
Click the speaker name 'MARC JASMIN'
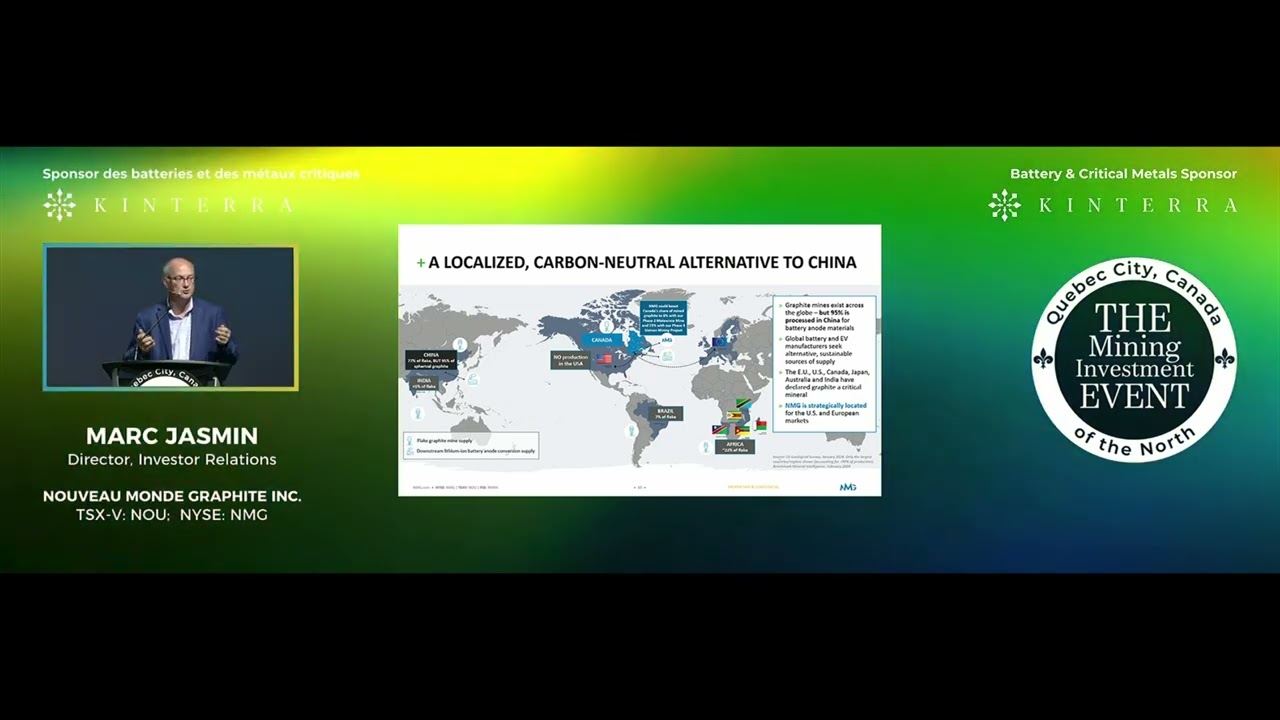tap(172, 436)
